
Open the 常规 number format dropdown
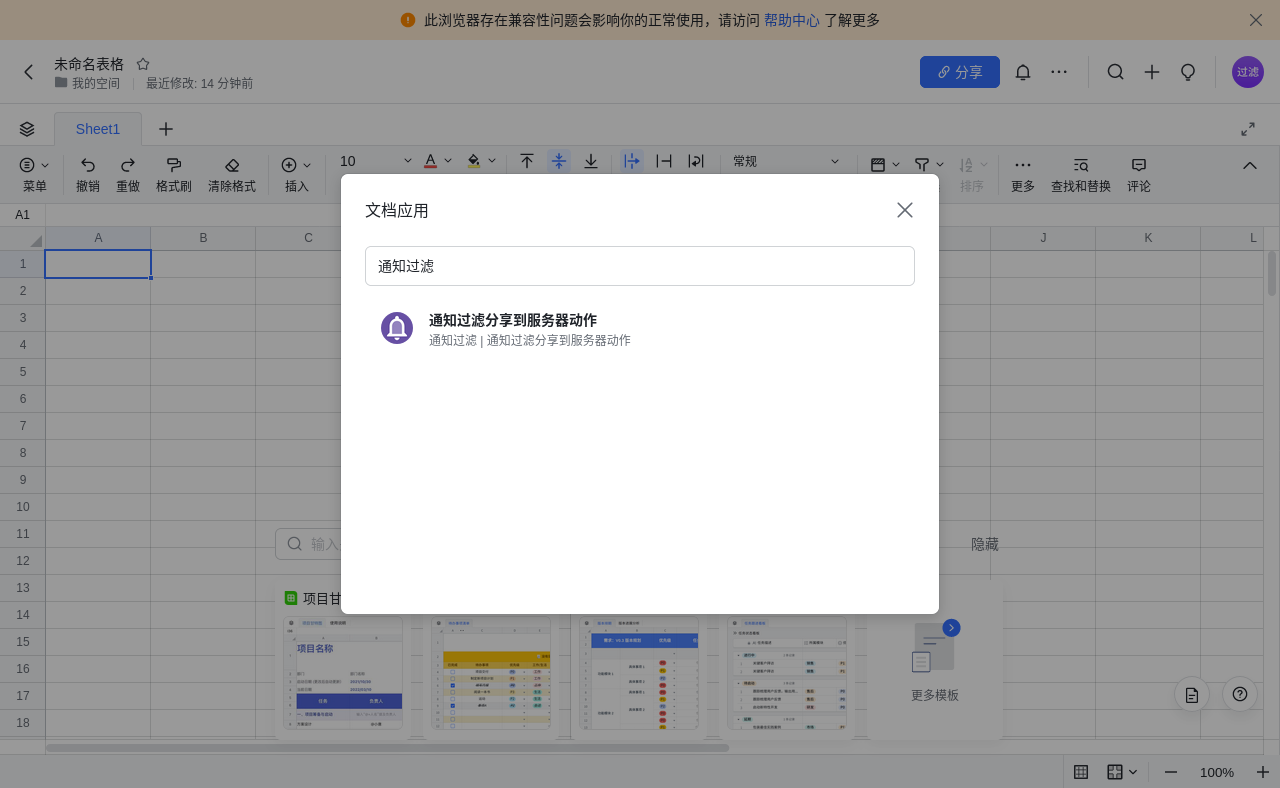[787, 161]
